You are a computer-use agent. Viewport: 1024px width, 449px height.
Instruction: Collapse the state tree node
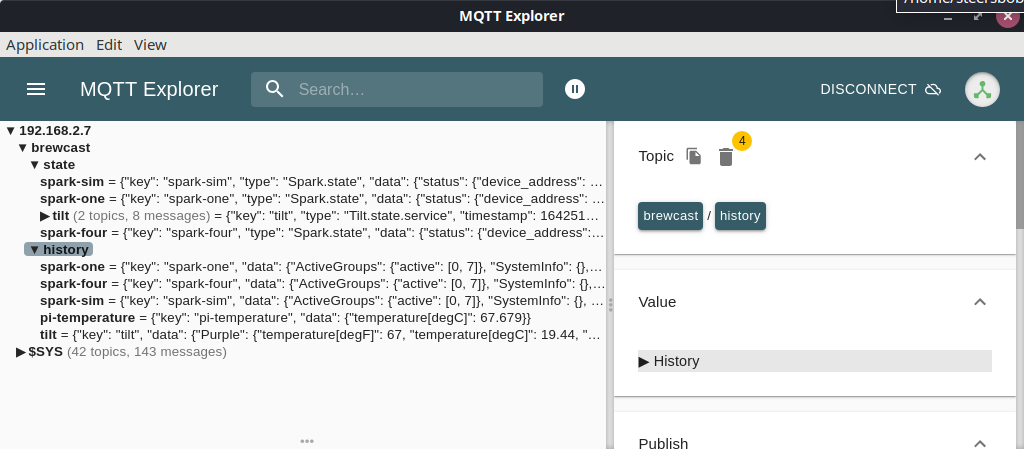tap(35, 164)
